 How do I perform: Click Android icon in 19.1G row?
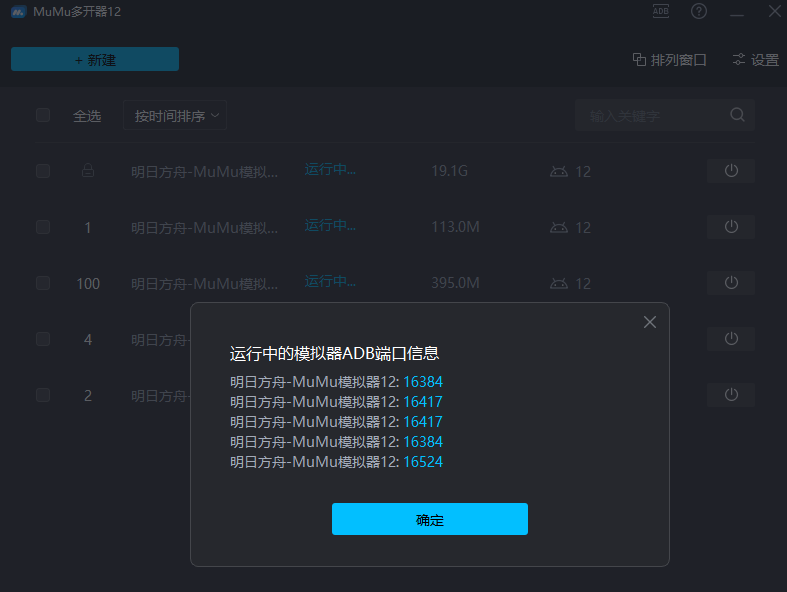(559, 171)
